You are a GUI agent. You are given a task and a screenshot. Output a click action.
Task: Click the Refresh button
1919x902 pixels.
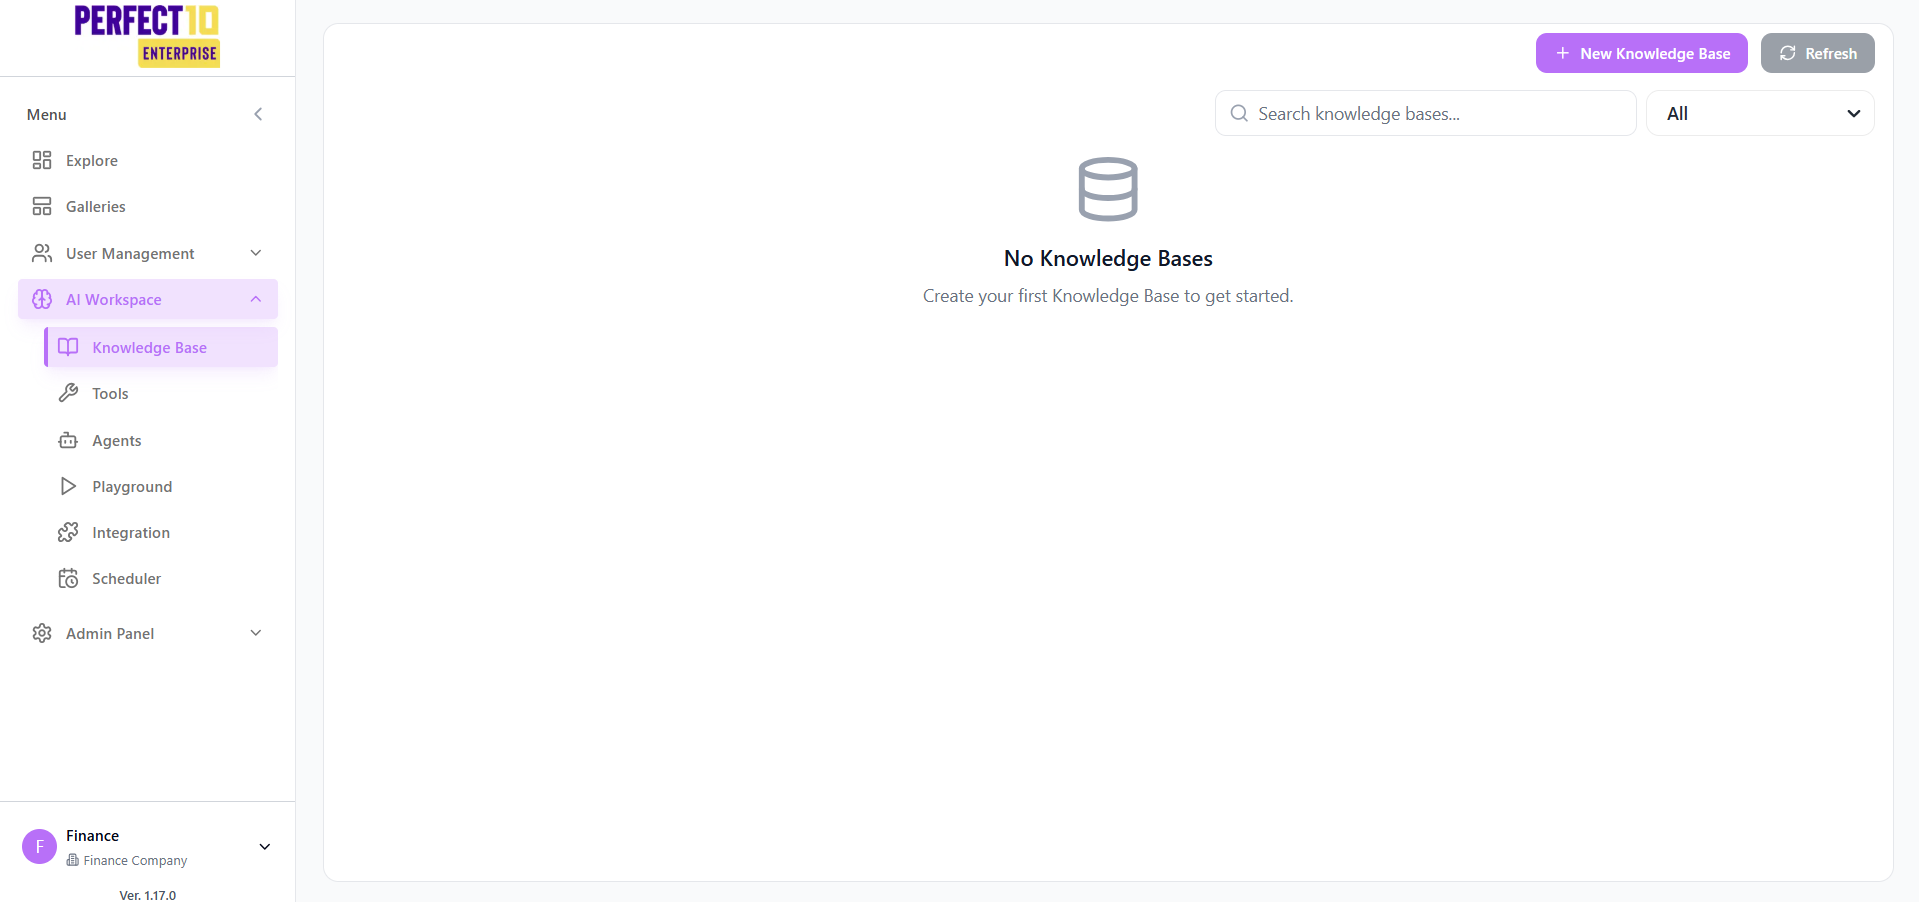(1818, 53)
